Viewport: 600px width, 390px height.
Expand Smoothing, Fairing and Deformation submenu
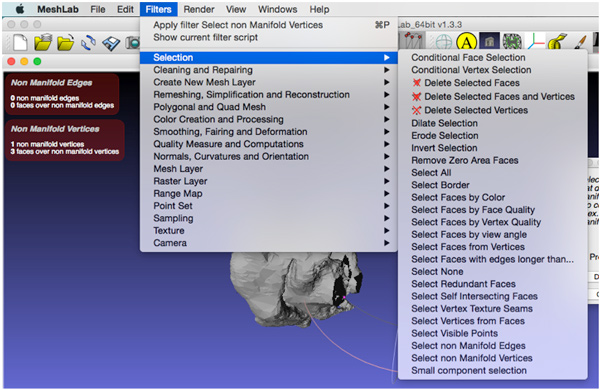(x=269, y=132)
